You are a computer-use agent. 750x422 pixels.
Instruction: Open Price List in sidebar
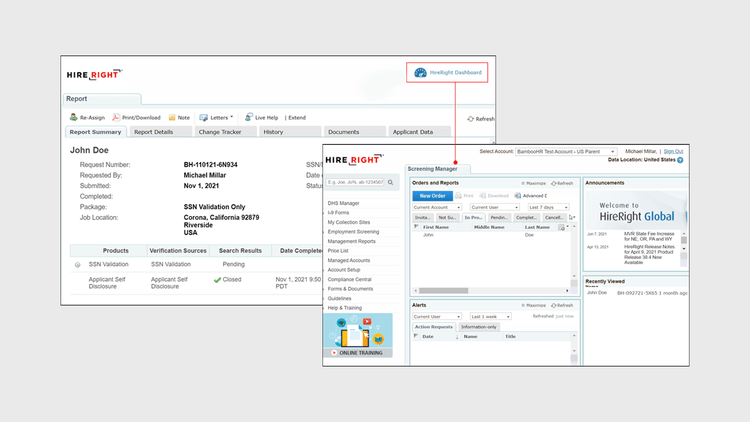pos(338,251)
